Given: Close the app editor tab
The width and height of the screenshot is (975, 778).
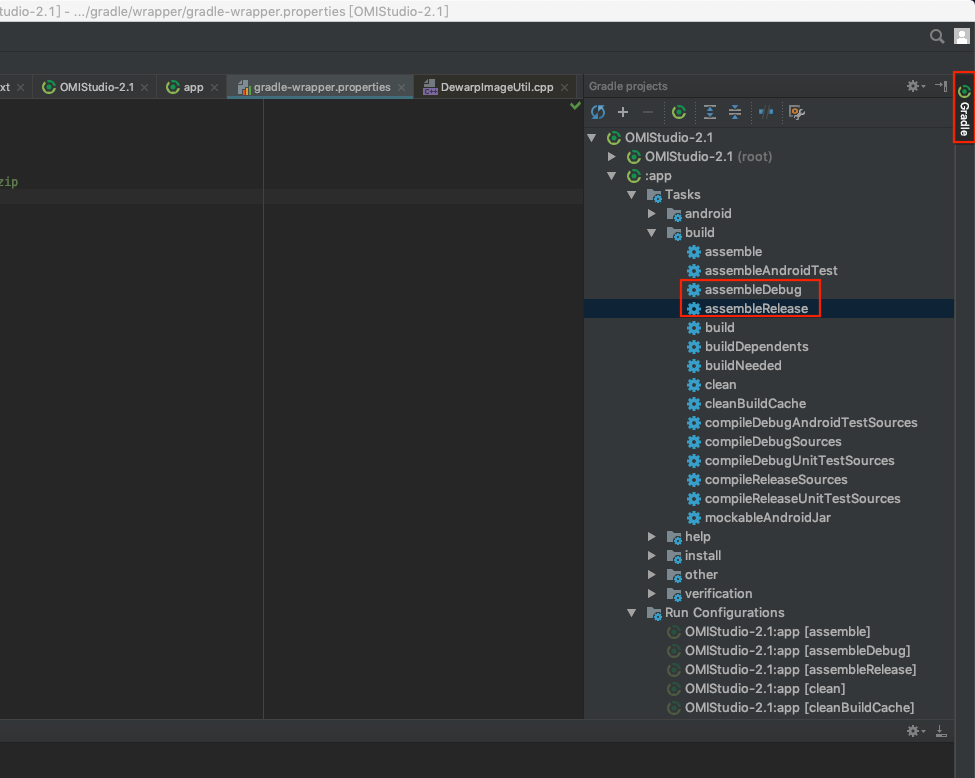Looking at the screenshot, I should coord(215,88).
